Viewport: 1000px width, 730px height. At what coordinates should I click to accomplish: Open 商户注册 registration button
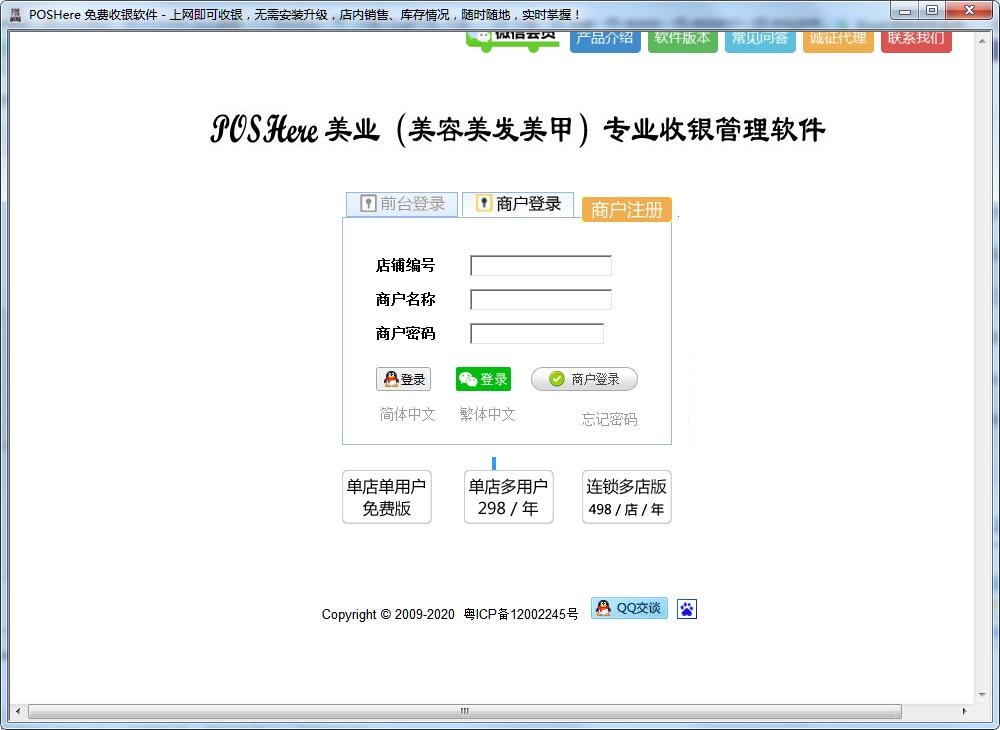[x=627, y=210]
